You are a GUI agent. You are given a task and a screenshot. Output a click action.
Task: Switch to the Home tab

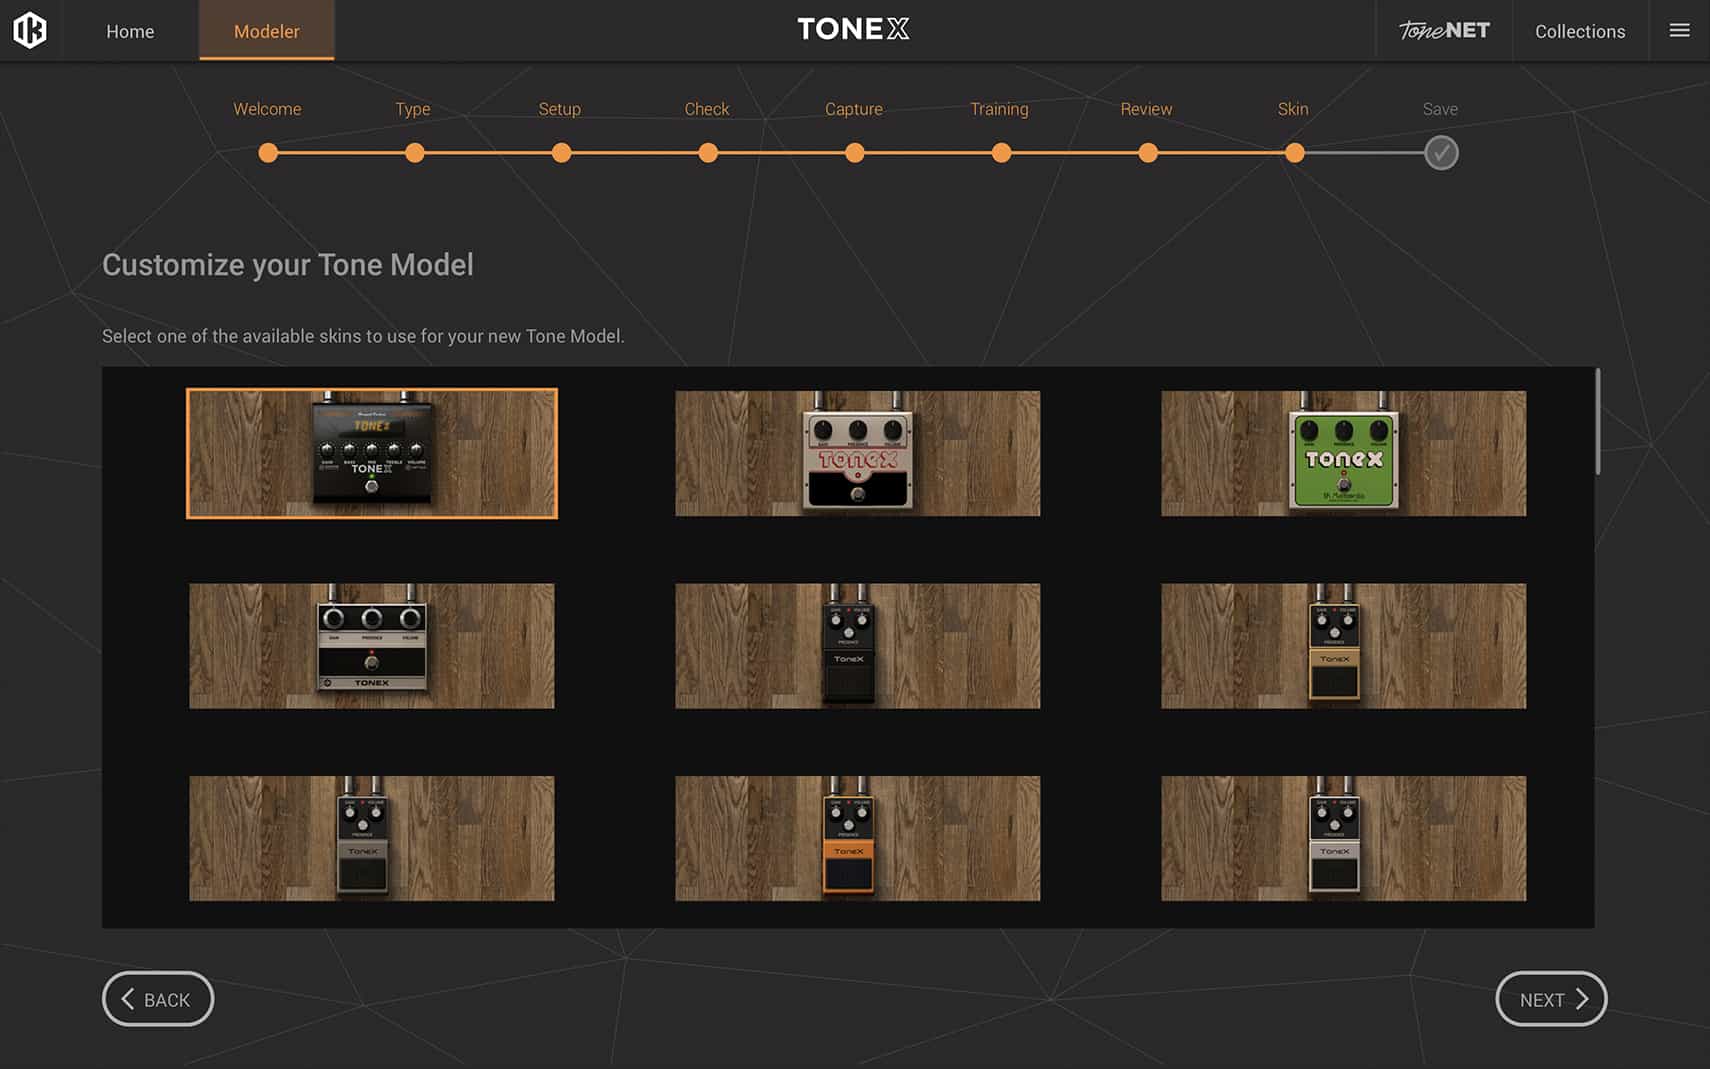coord(130,31)
